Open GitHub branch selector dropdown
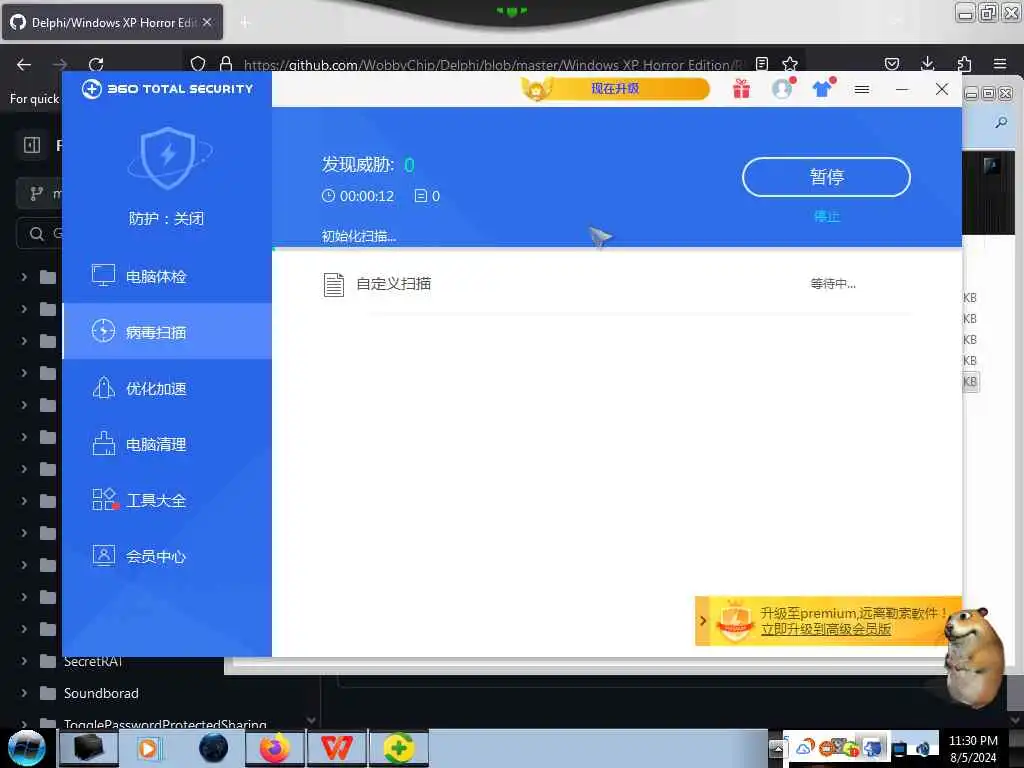This screenshot has height=768, width=1024. 39,193
